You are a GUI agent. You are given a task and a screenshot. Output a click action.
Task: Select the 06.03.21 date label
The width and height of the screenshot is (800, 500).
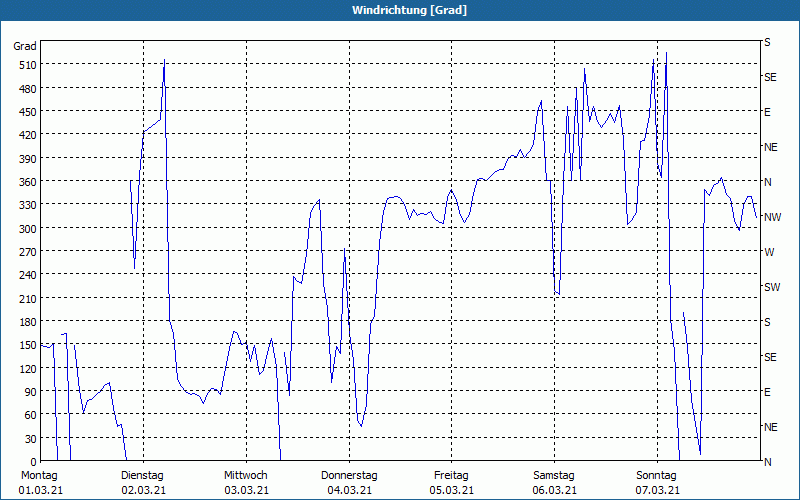pos(555,490)
